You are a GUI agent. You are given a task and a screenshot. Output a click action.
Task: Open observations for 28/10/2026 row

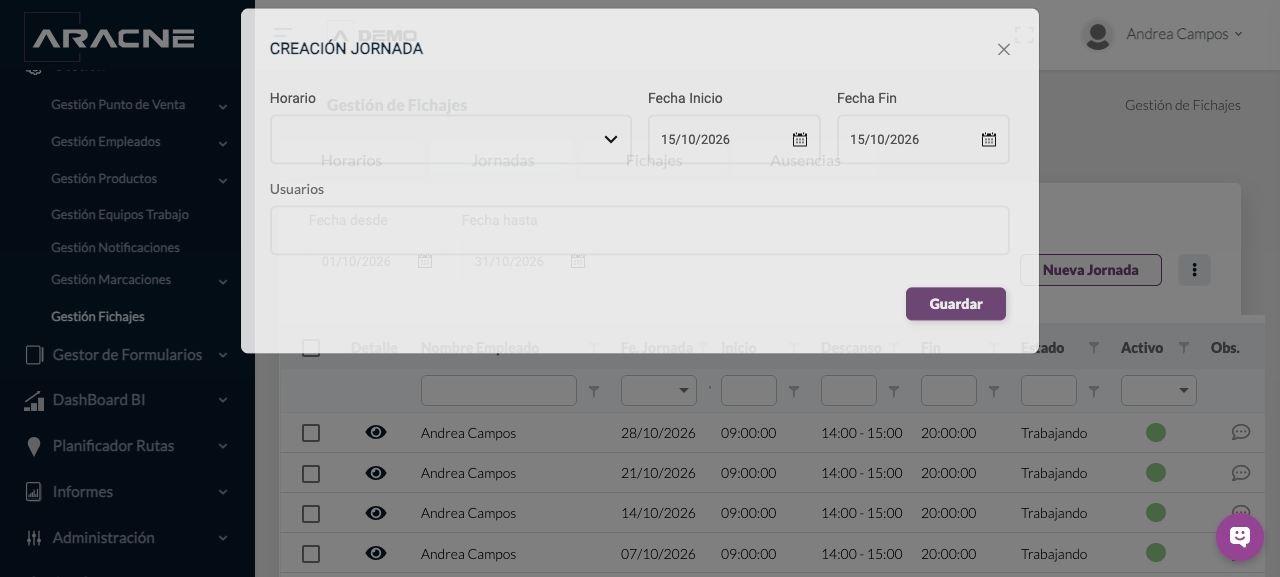1241,433
